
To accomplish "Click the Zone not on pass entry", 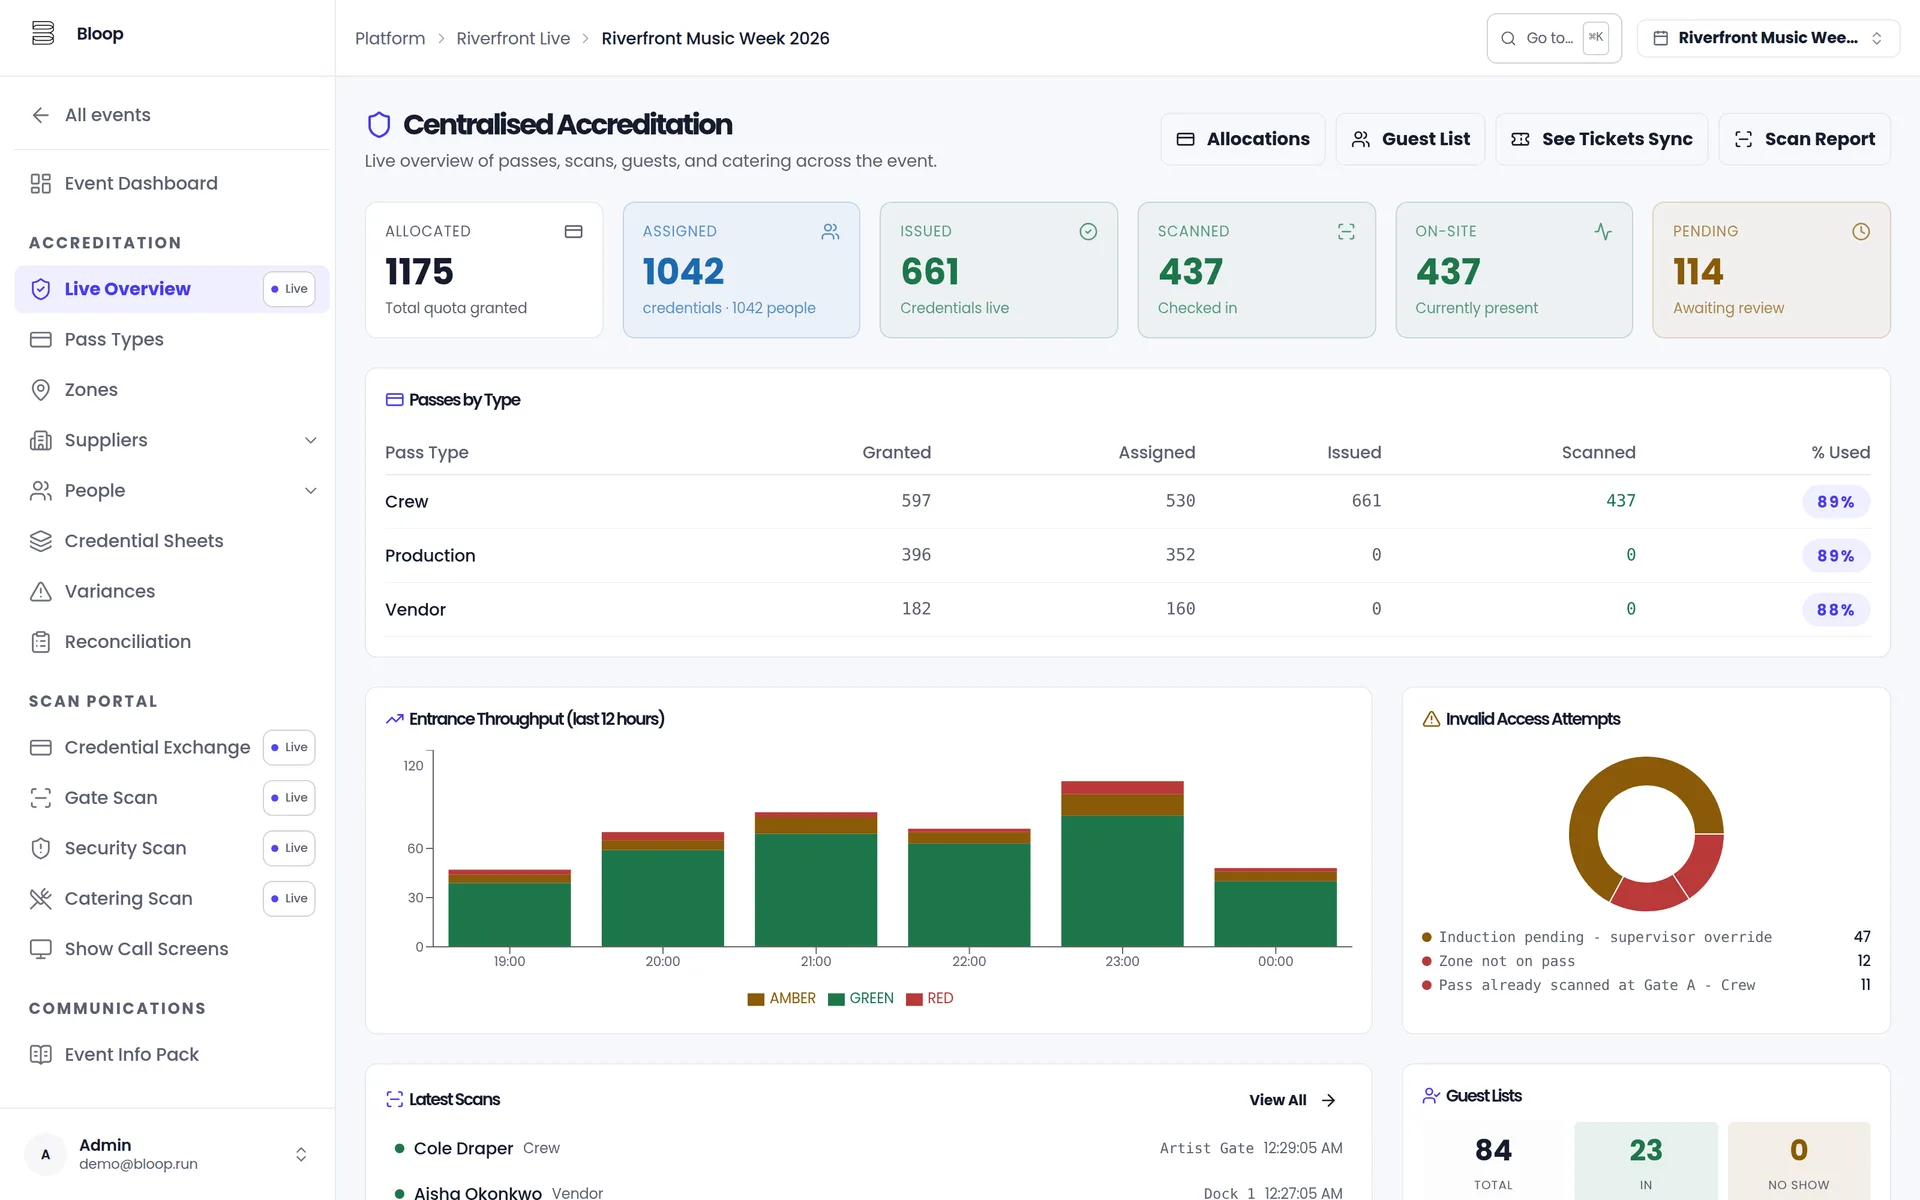I will point(1646,961).
